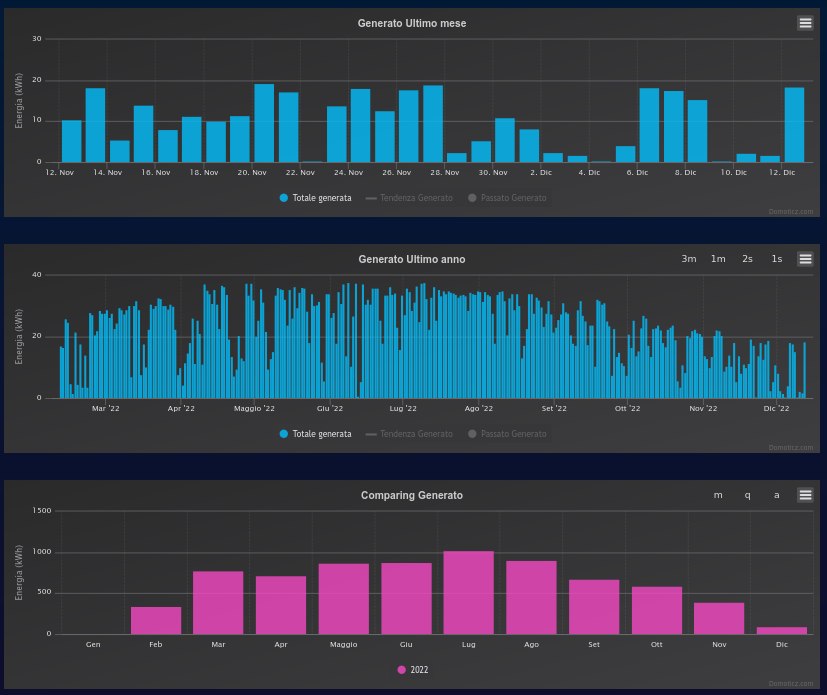Toggle Totale generata legend in Ultimo anno chart
The image size is (827, 695).
coord(315,434)
